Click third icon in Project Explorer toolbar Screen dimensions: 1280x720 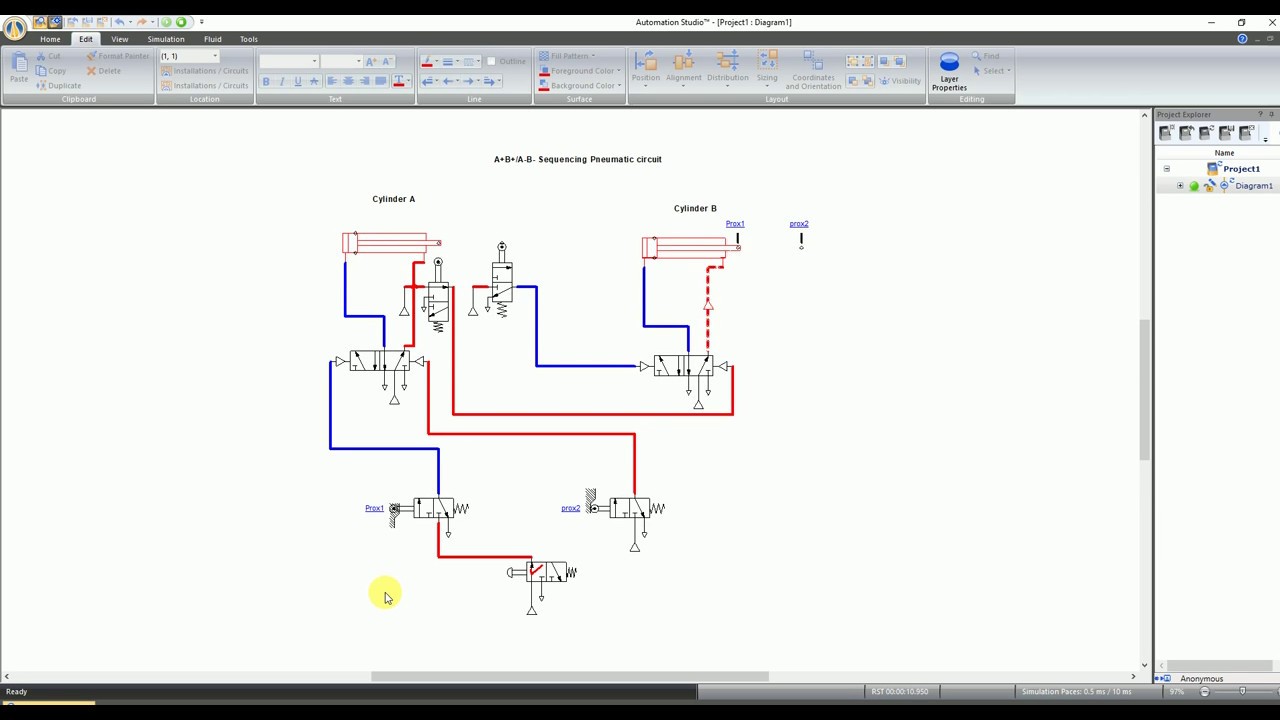click(x=1206, y=133)
